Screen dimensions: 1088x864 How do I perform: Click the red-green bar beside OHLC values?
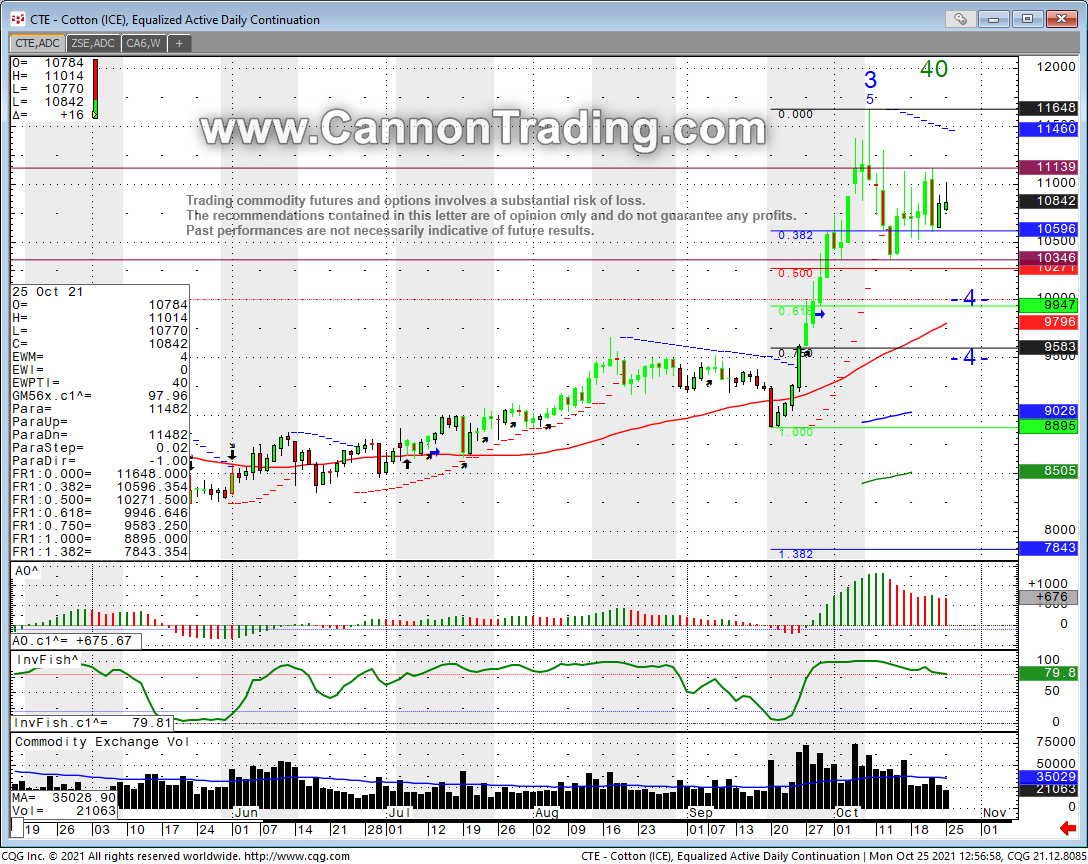[x=95, y=89]
